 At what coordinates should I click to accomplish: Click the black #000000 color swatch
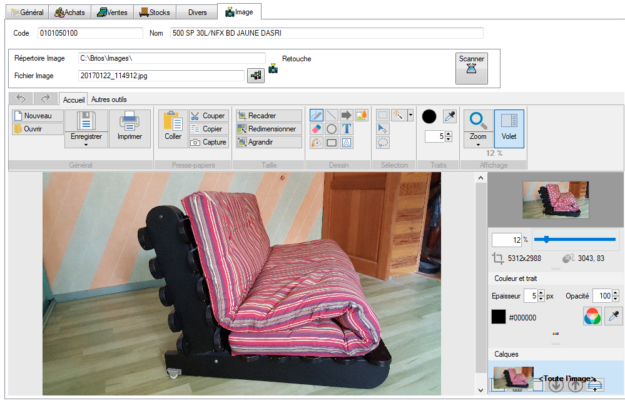pos(498,317)
